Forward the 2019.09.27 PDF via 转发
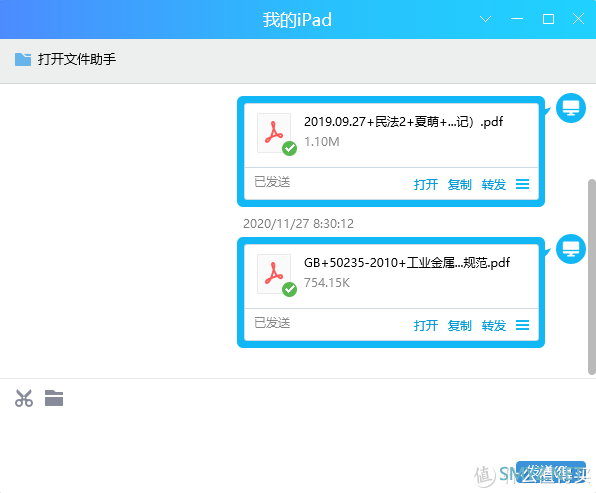This screenshot has width=596, height=493. 494,185
